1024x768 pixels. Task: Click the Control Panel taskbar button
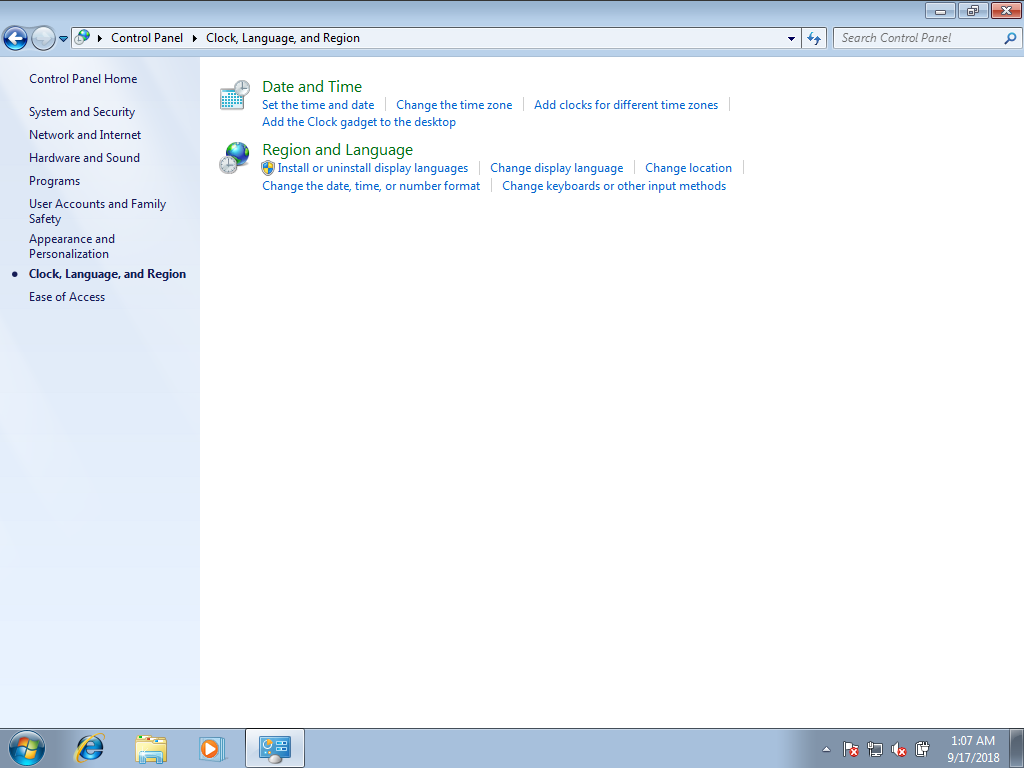pos(275,748)
